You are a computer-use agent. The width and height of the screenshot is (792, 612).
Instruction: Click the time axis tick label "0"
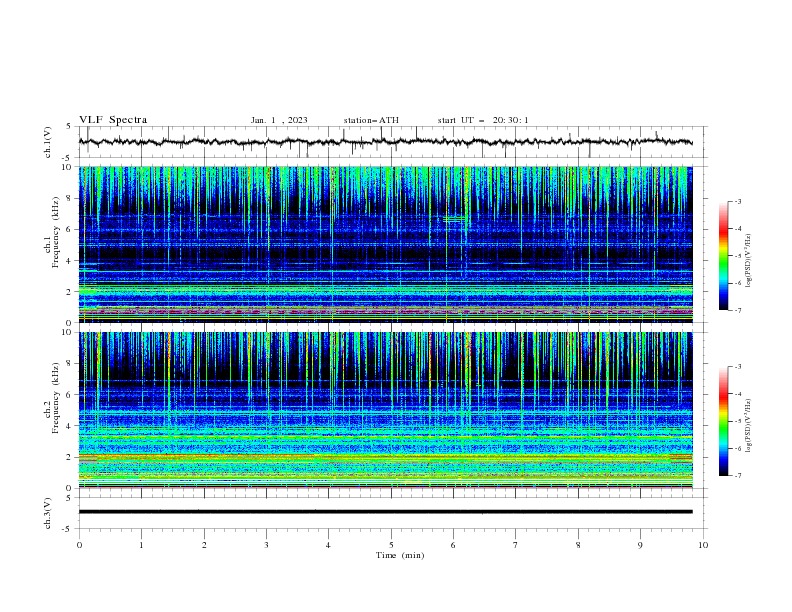(79, 545)
